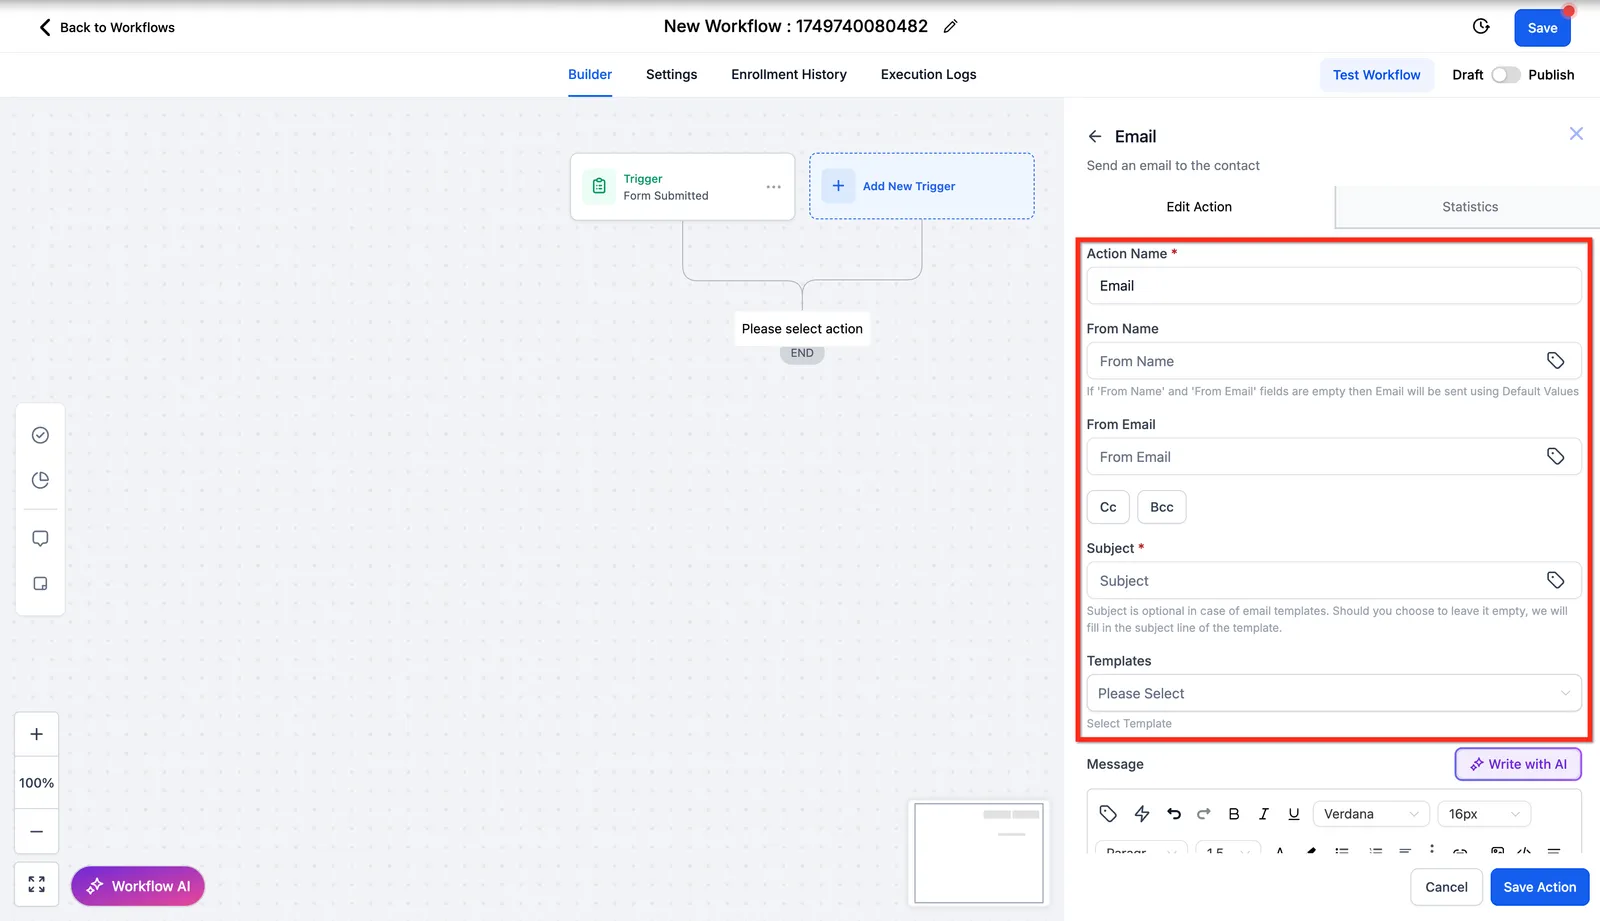Image resolution: width=1600 pixels, height=921 pixels.
Task: Add Bcc recipients button
Action: (x=1162, y=507)
